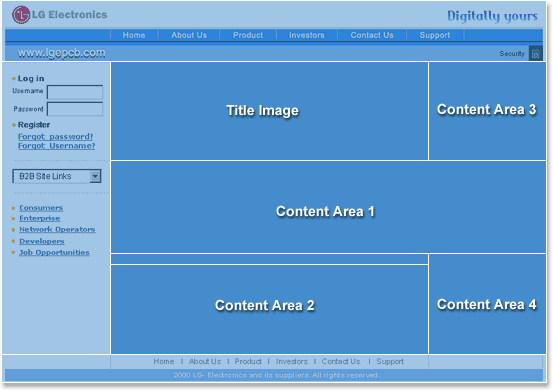Open the Job Opportunities link

click(x=54, y=252)
